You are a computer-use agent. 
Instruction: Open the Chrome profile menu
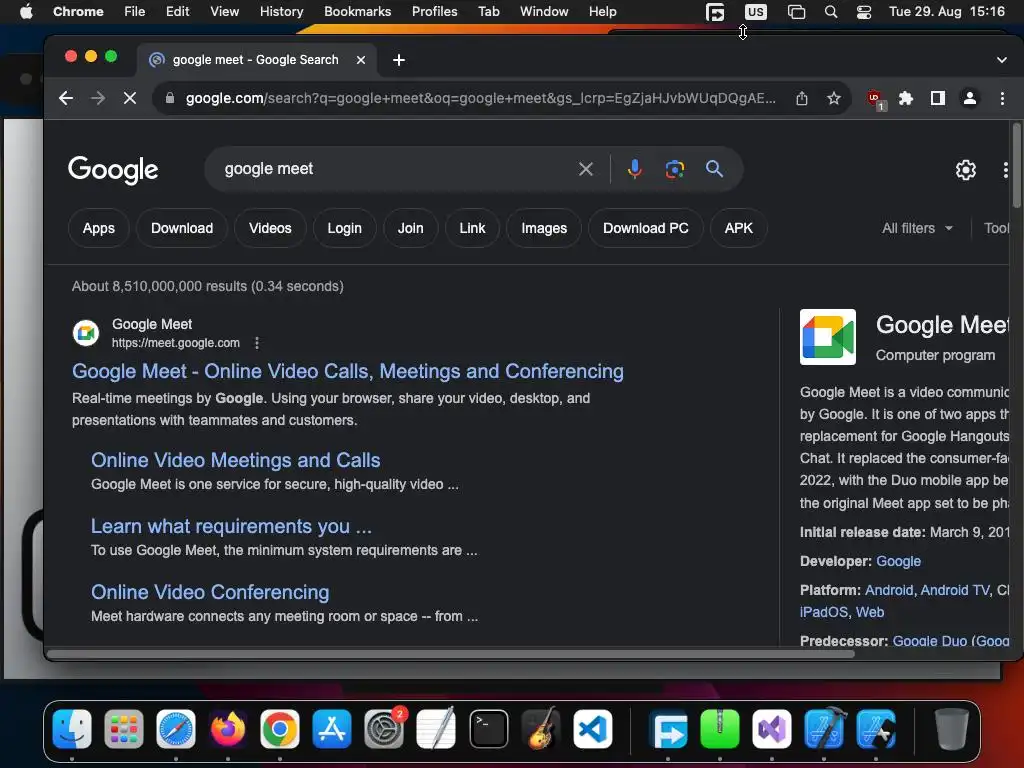970,99
